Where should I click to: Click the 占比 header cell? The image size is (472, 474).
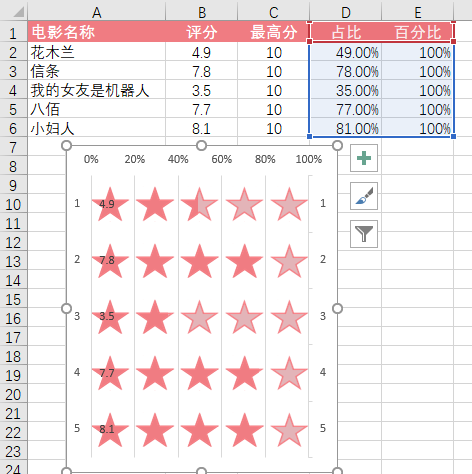tap(346, 32)
